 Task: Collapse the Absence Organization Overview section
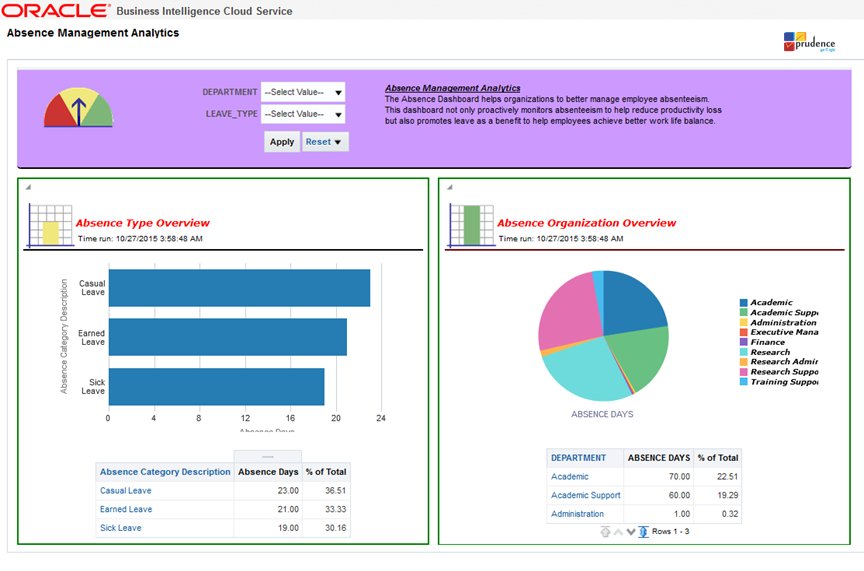450,187
